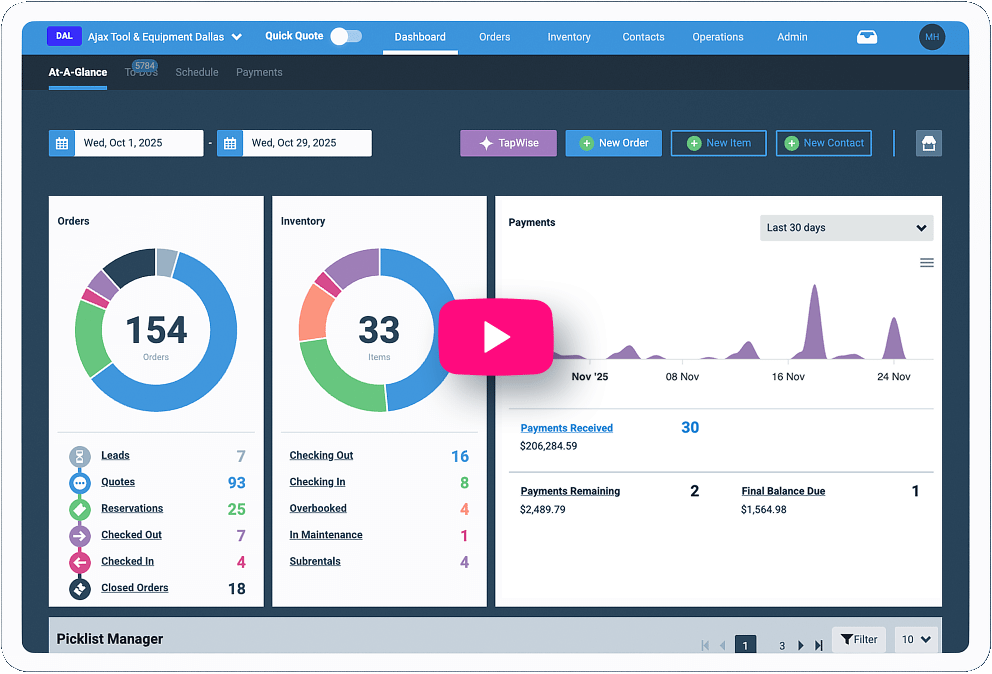Switch to the Schedule tab

(x=196, y=72)
